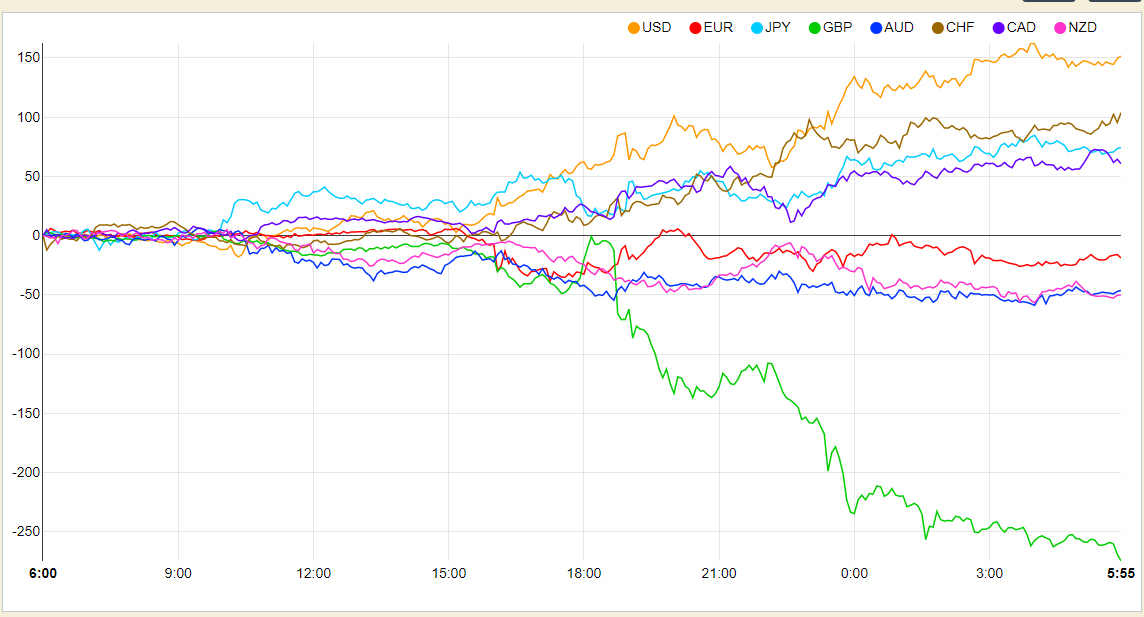The height and width of the screenshot is (617, 1144).
Task: Click the 0:00 midnight axis label
Action: click(854, 573)
